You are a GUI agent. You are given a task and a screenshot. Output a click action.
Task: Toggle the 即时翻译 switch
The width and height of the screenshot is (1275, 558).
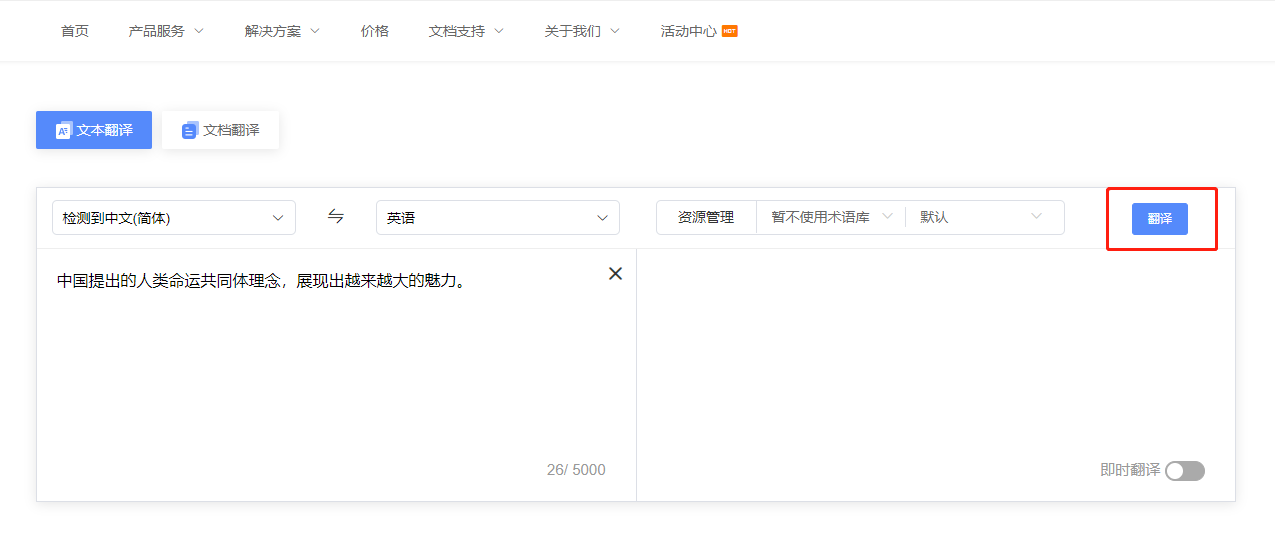[x=1184, y=471]
